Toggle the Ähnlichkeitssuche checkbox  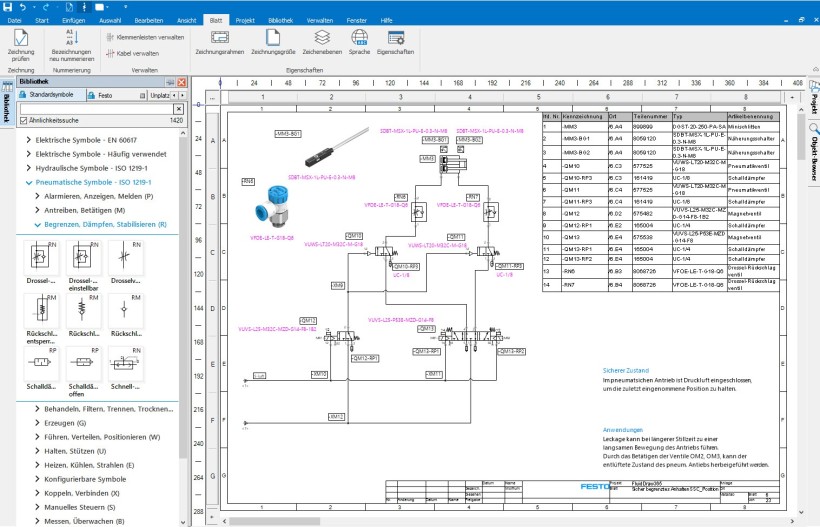pos(23,120)
